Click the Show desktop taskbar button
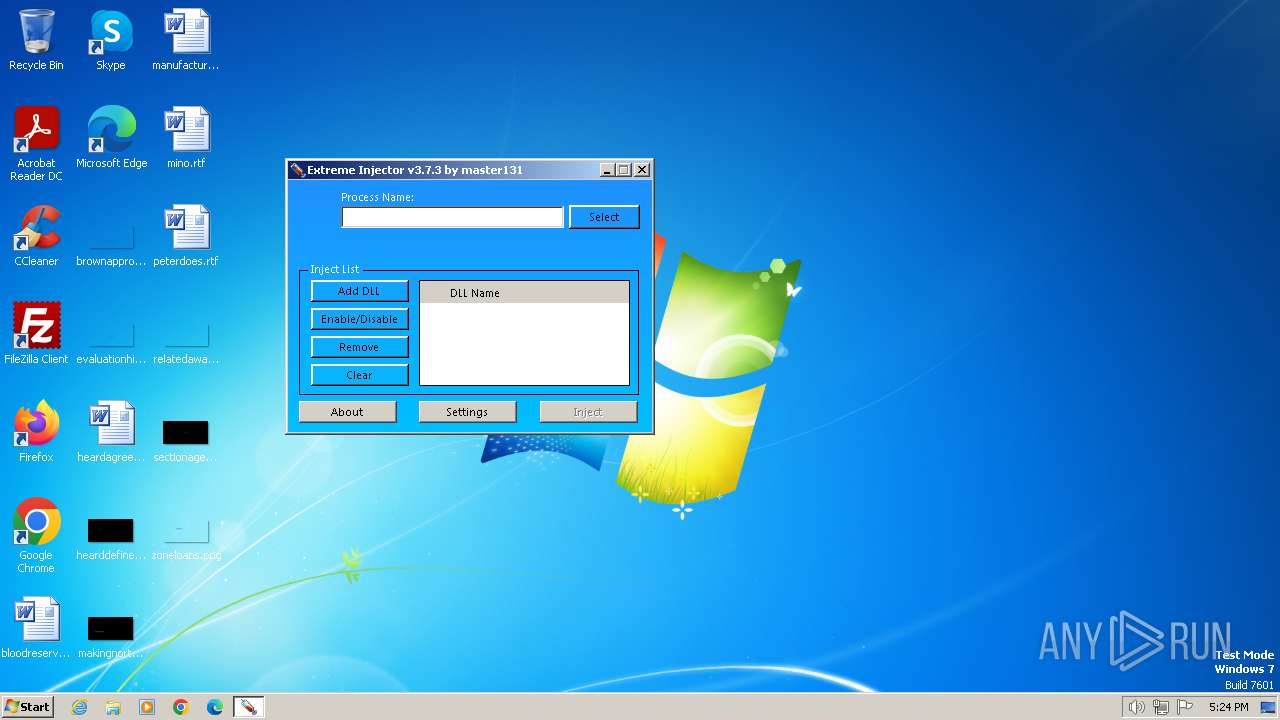 1268,707
